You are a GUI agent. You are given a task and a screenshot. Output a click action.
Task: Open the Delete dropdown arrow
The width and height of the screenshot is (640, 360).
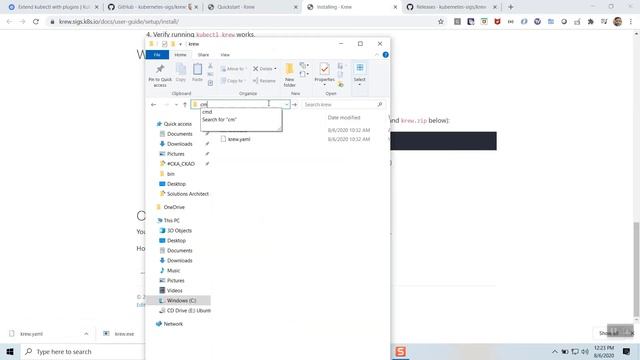pos(275,69)
